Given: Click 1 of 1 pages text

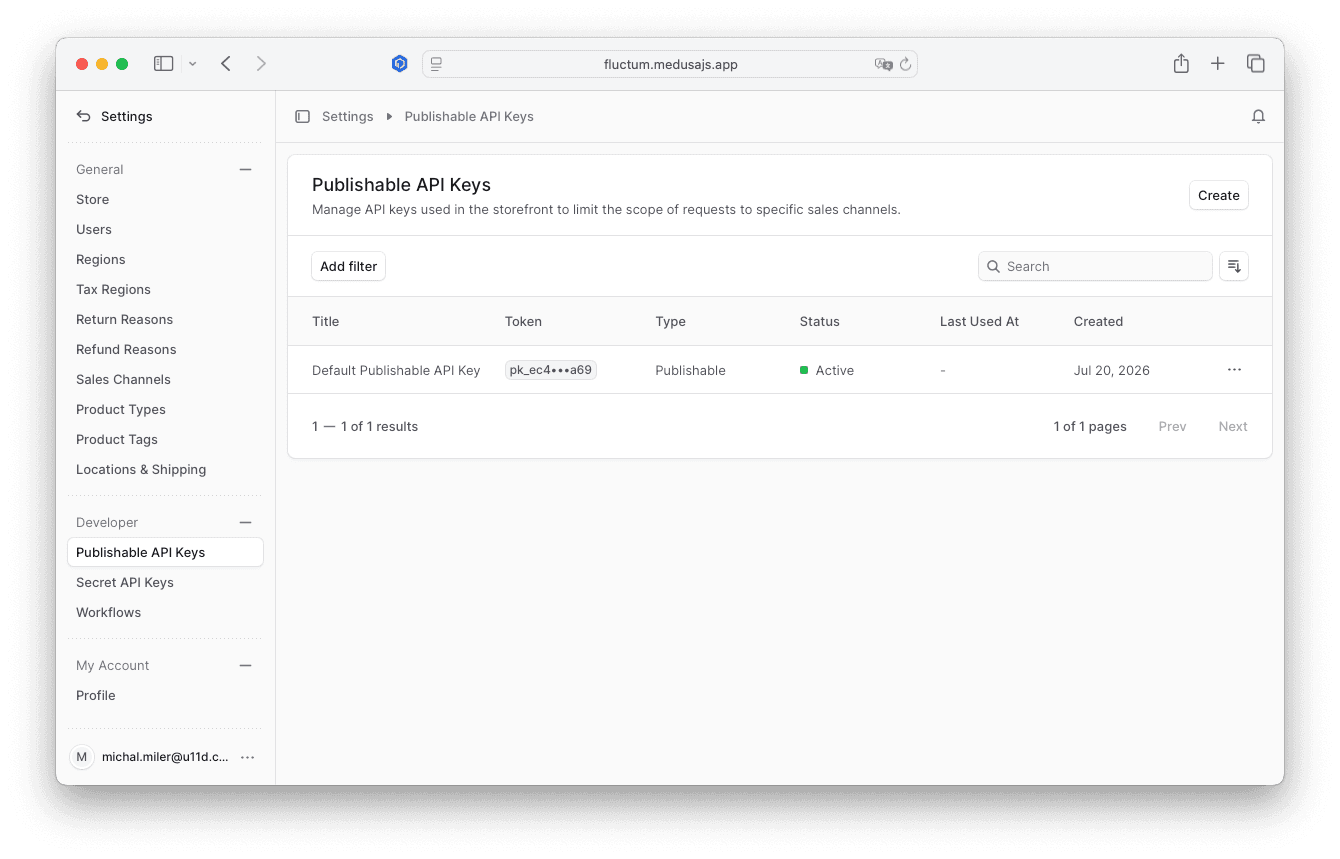Looking at the screenshot, I should tap(1090, 426).
